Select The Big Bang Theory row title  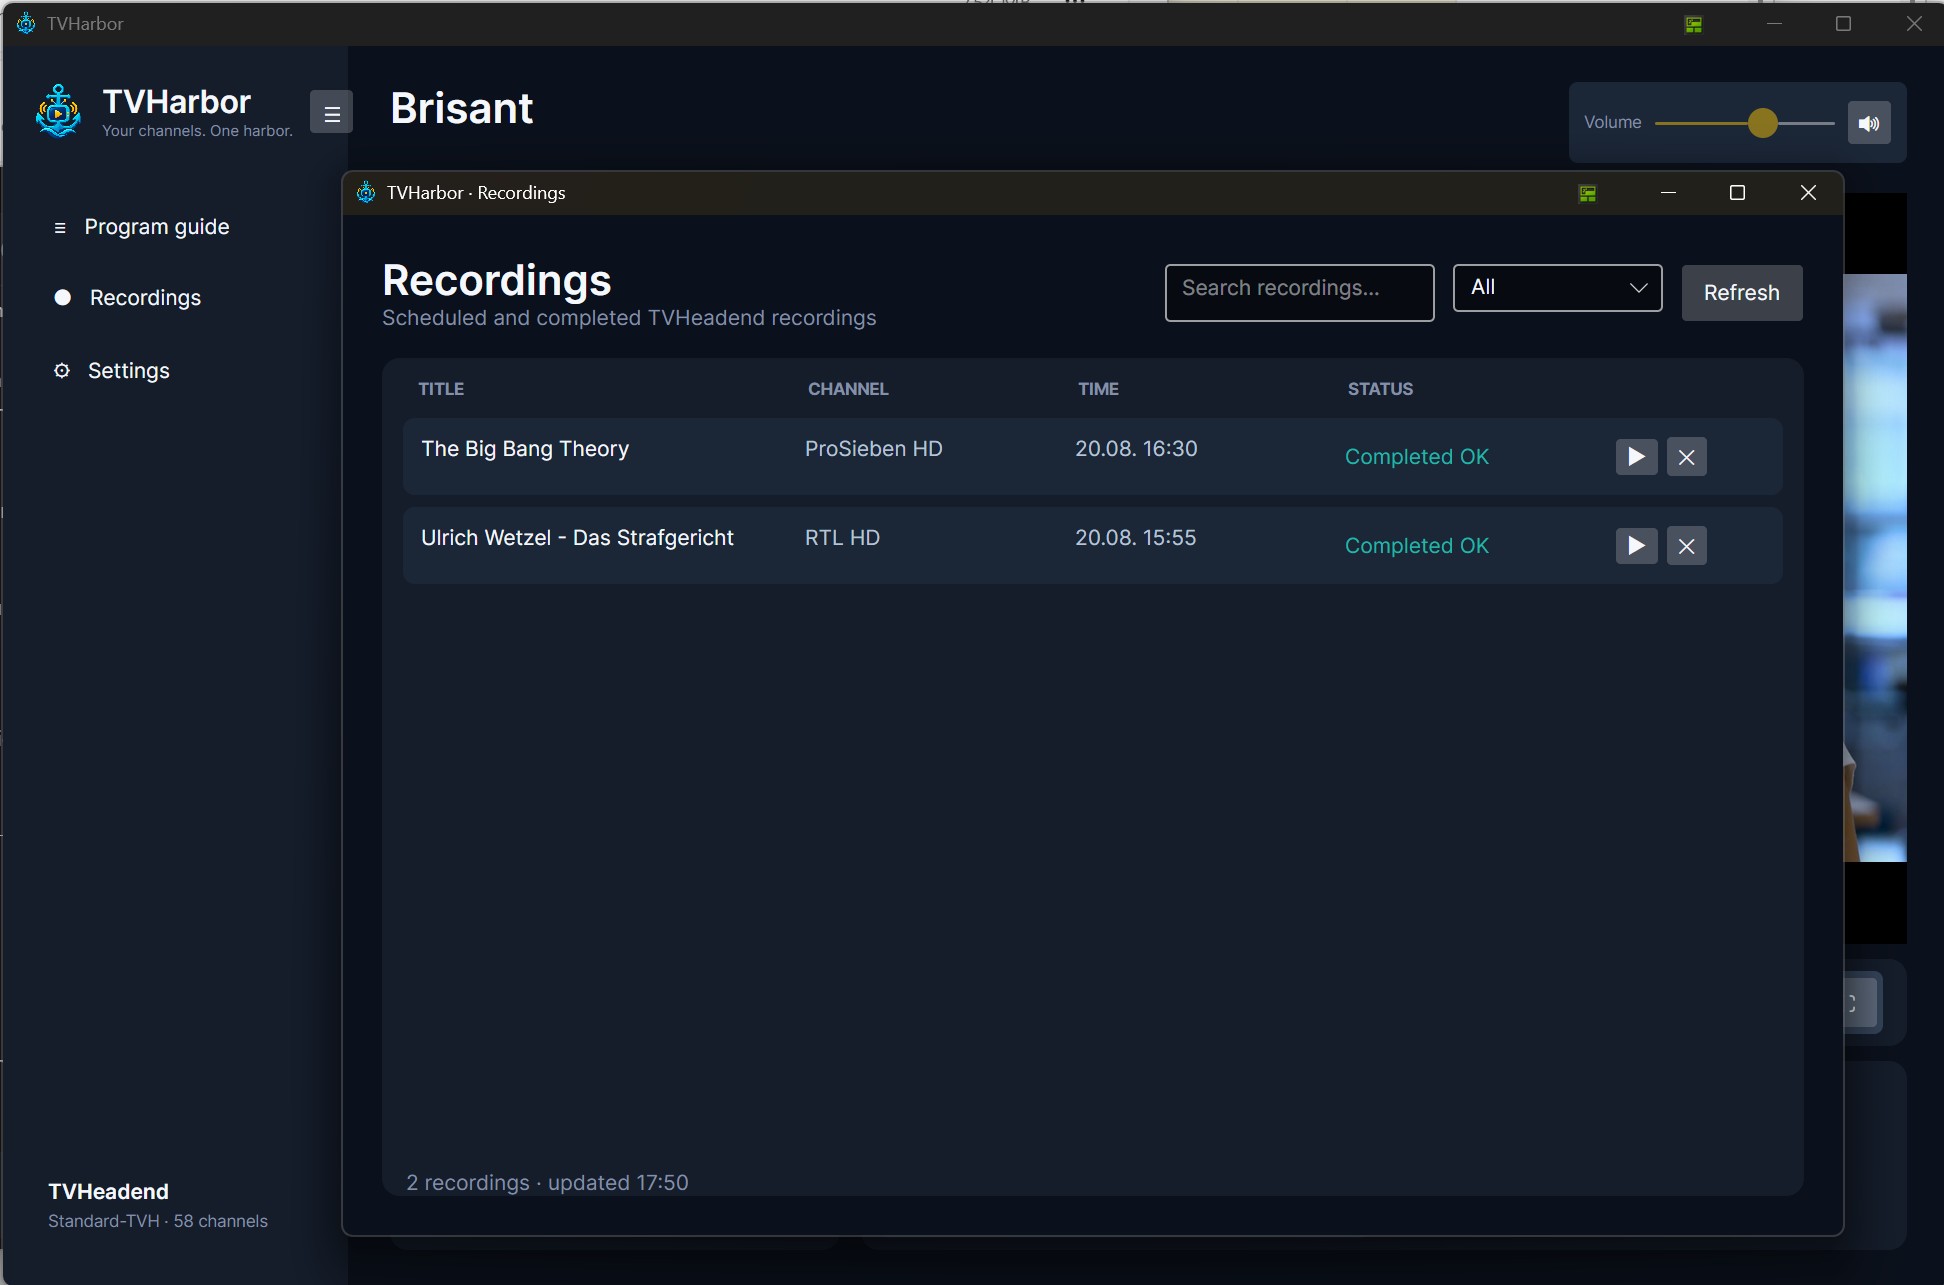click(x=525, y=449)
